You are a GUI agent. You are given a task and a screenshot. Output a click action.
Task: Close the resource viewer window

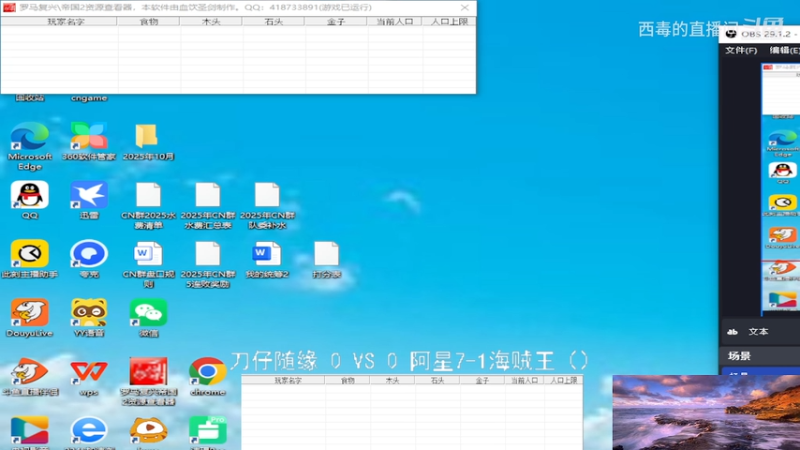click(x=464, y=8)
